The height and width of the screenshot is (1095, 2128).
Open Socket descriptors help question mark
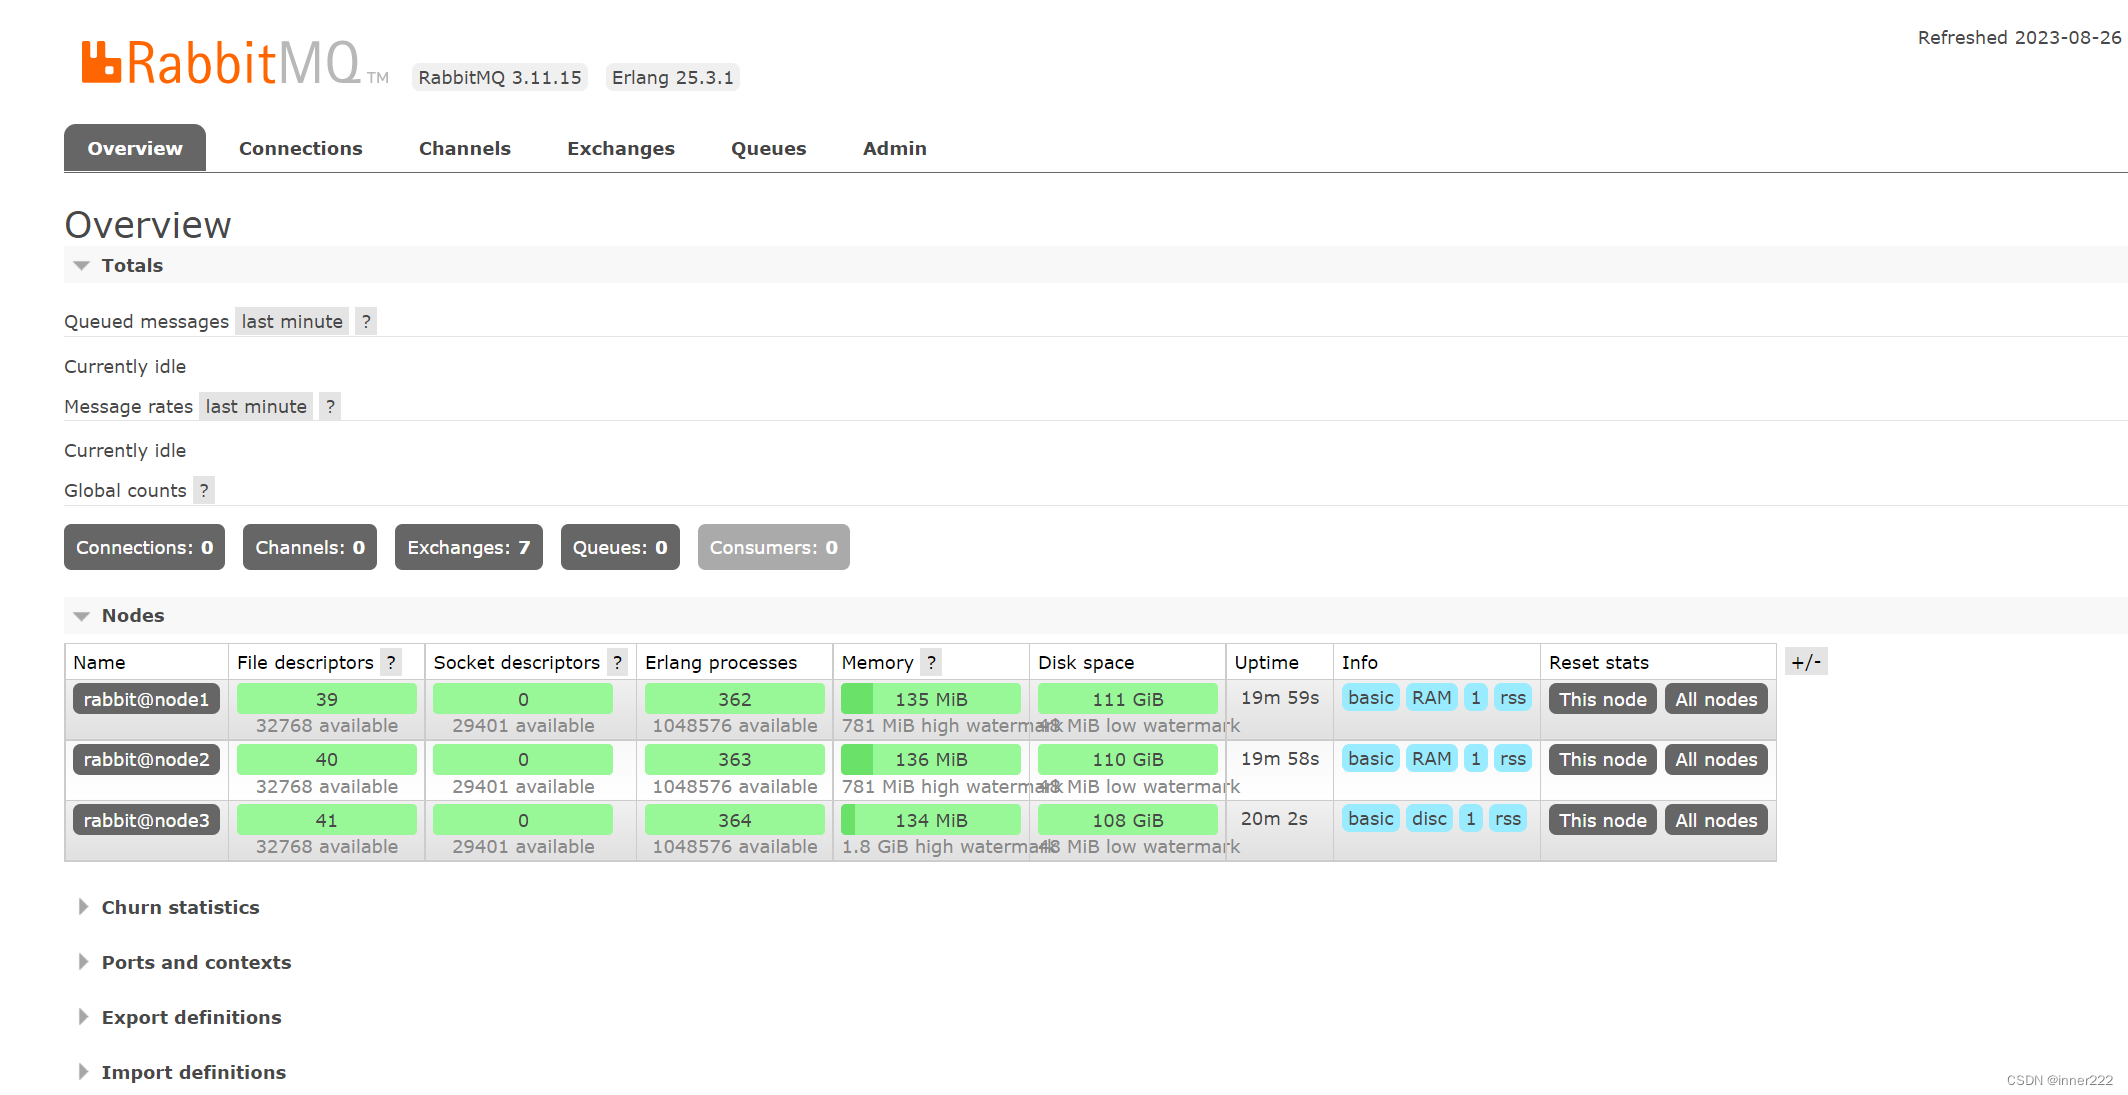(617, 662)
